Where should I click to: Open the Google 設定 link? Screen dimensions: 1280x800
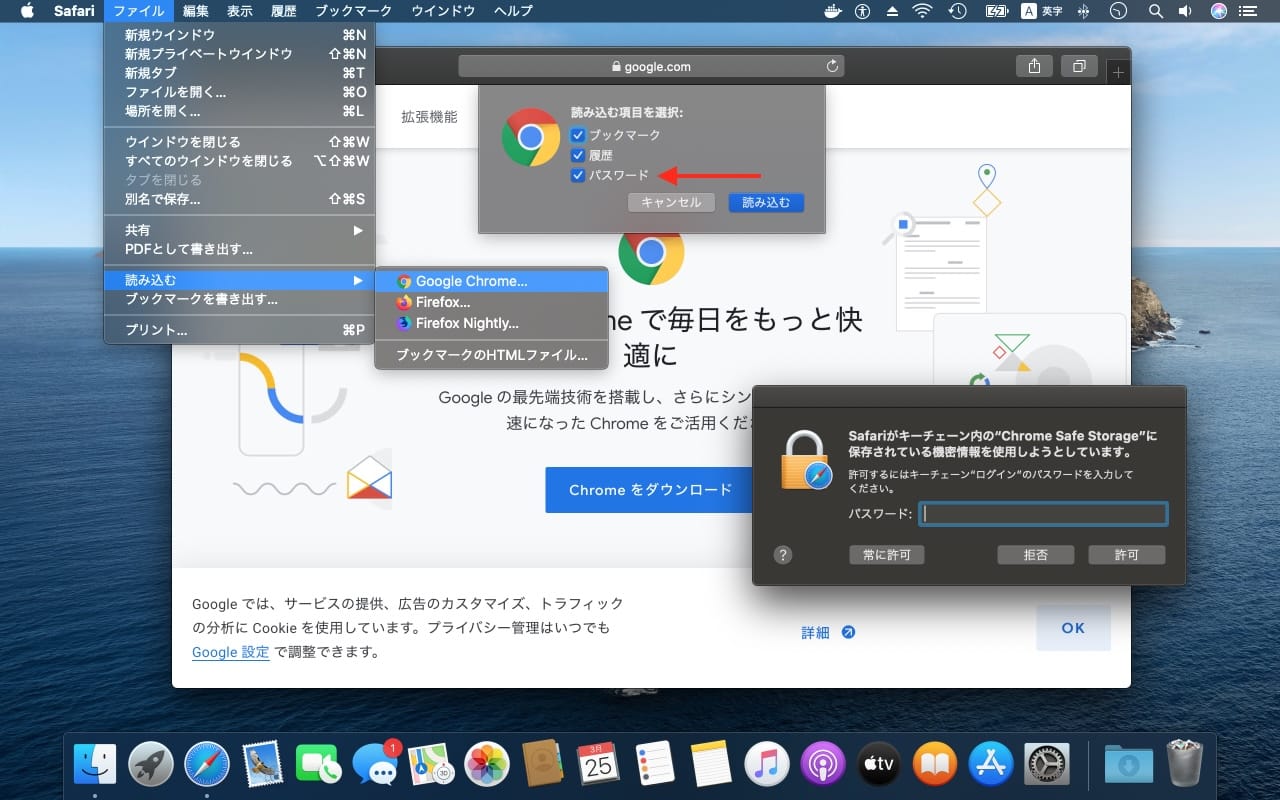(231, 652)
